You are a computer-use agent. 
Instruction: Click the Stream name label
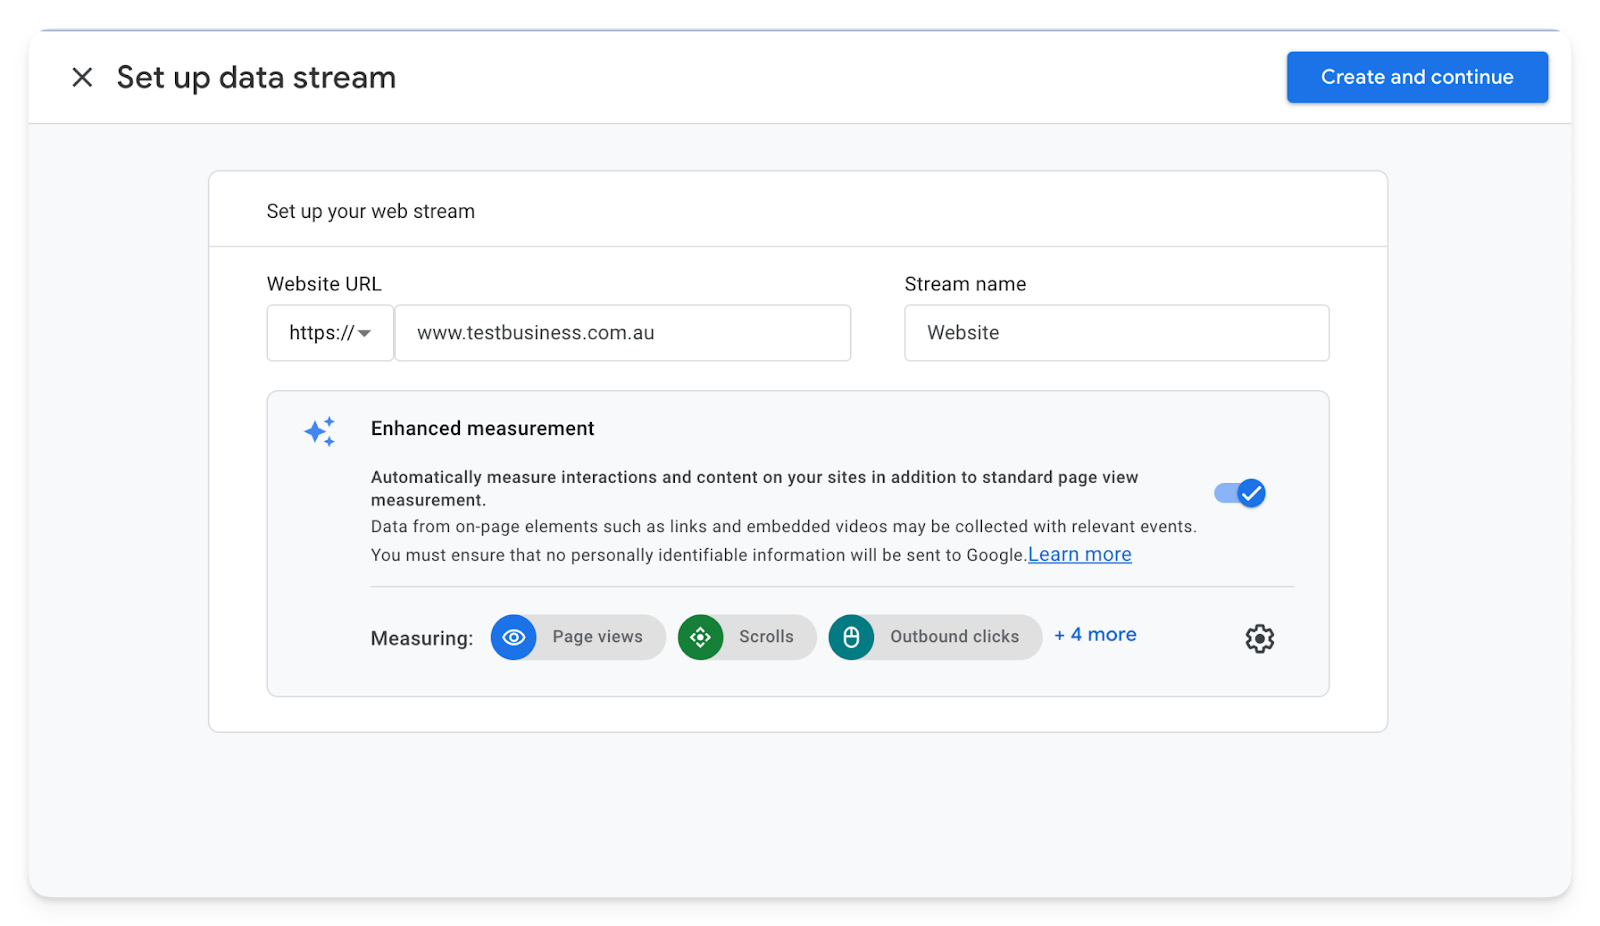pyautogui.click(x=965, y=284)
